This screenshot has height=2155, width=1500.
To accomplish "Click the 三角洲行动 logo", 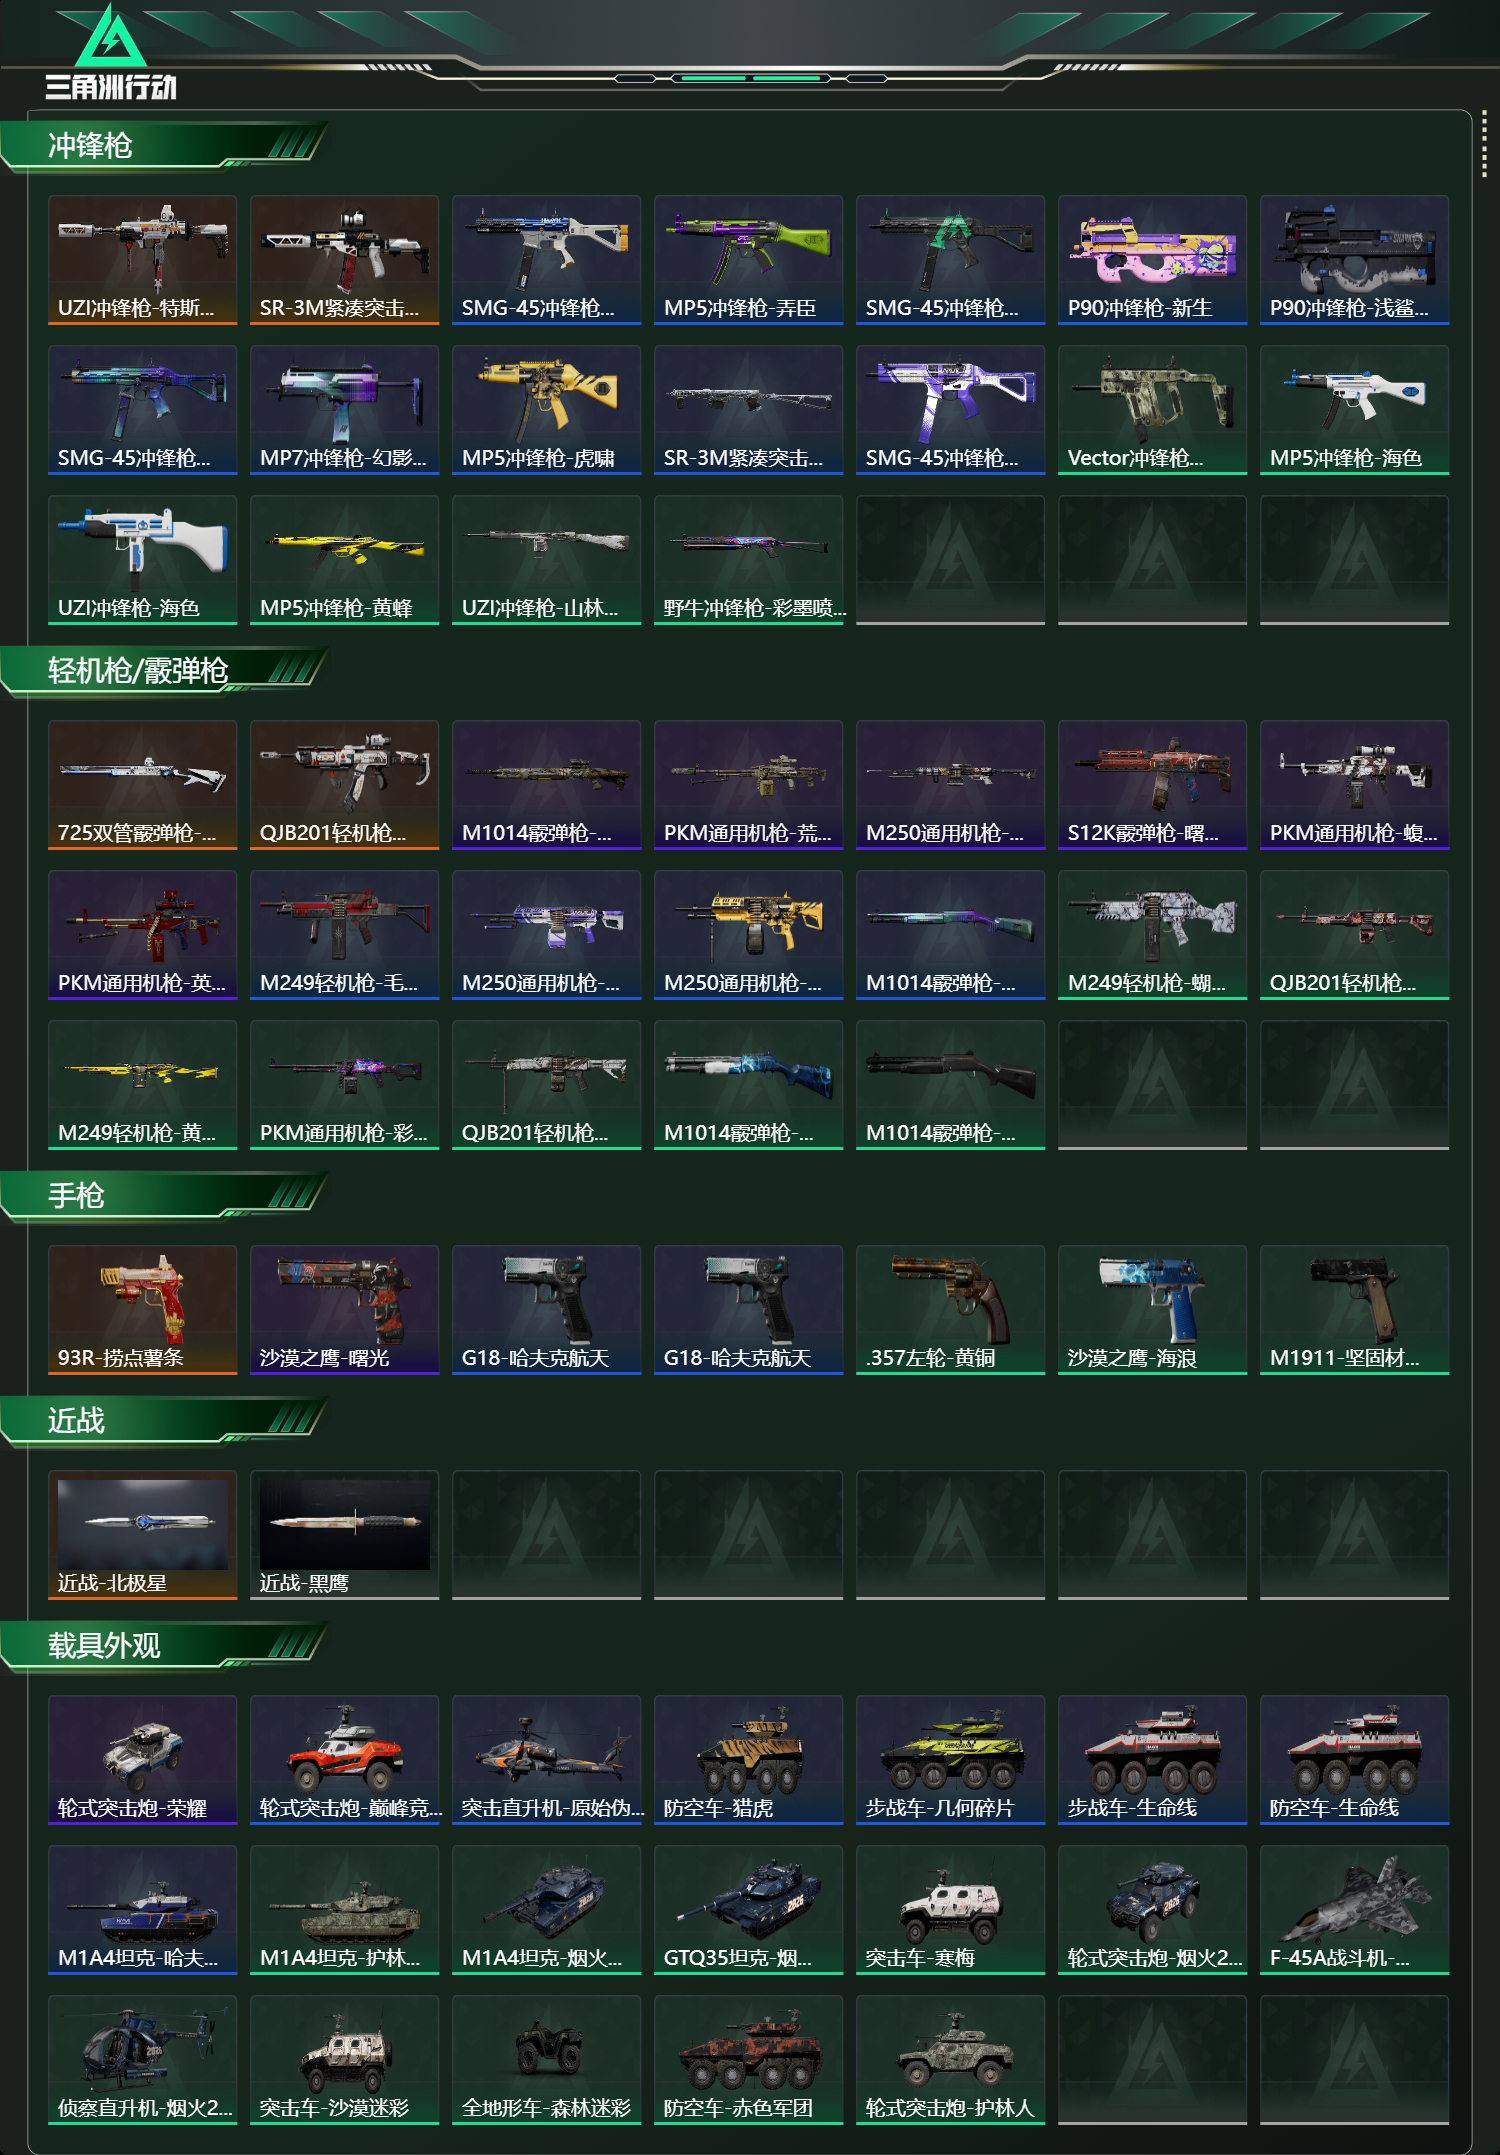I will pyautogui.click(x=111, y=52).
